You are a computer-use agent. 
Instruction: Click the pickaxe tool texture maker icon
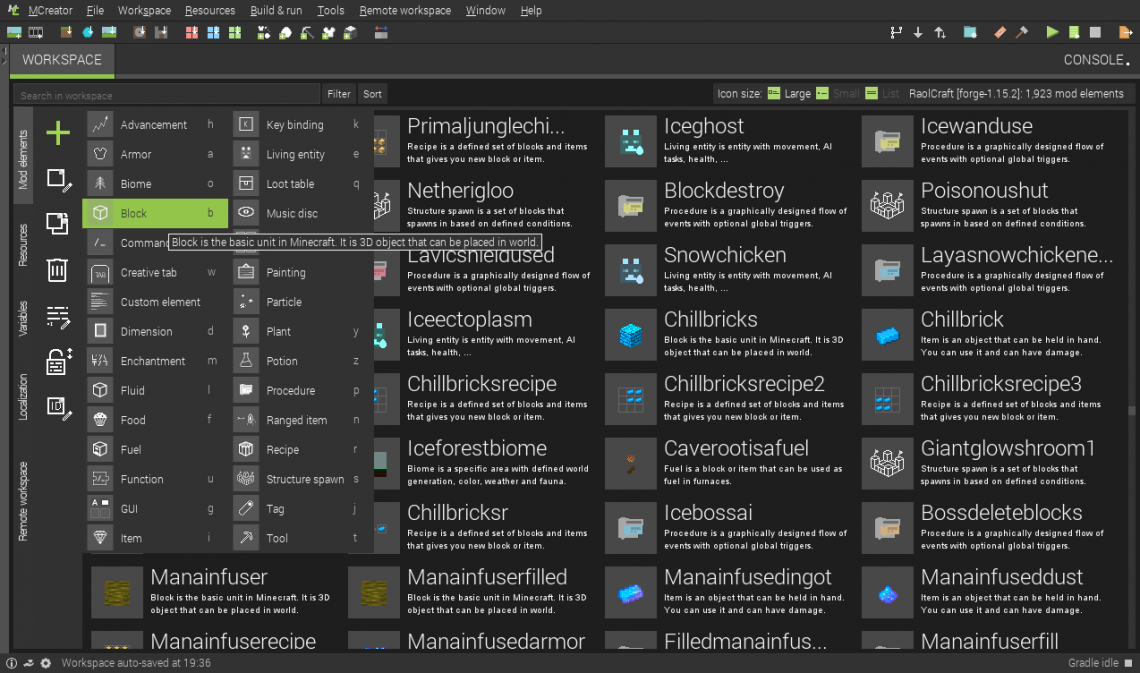[x=307, y=32]
